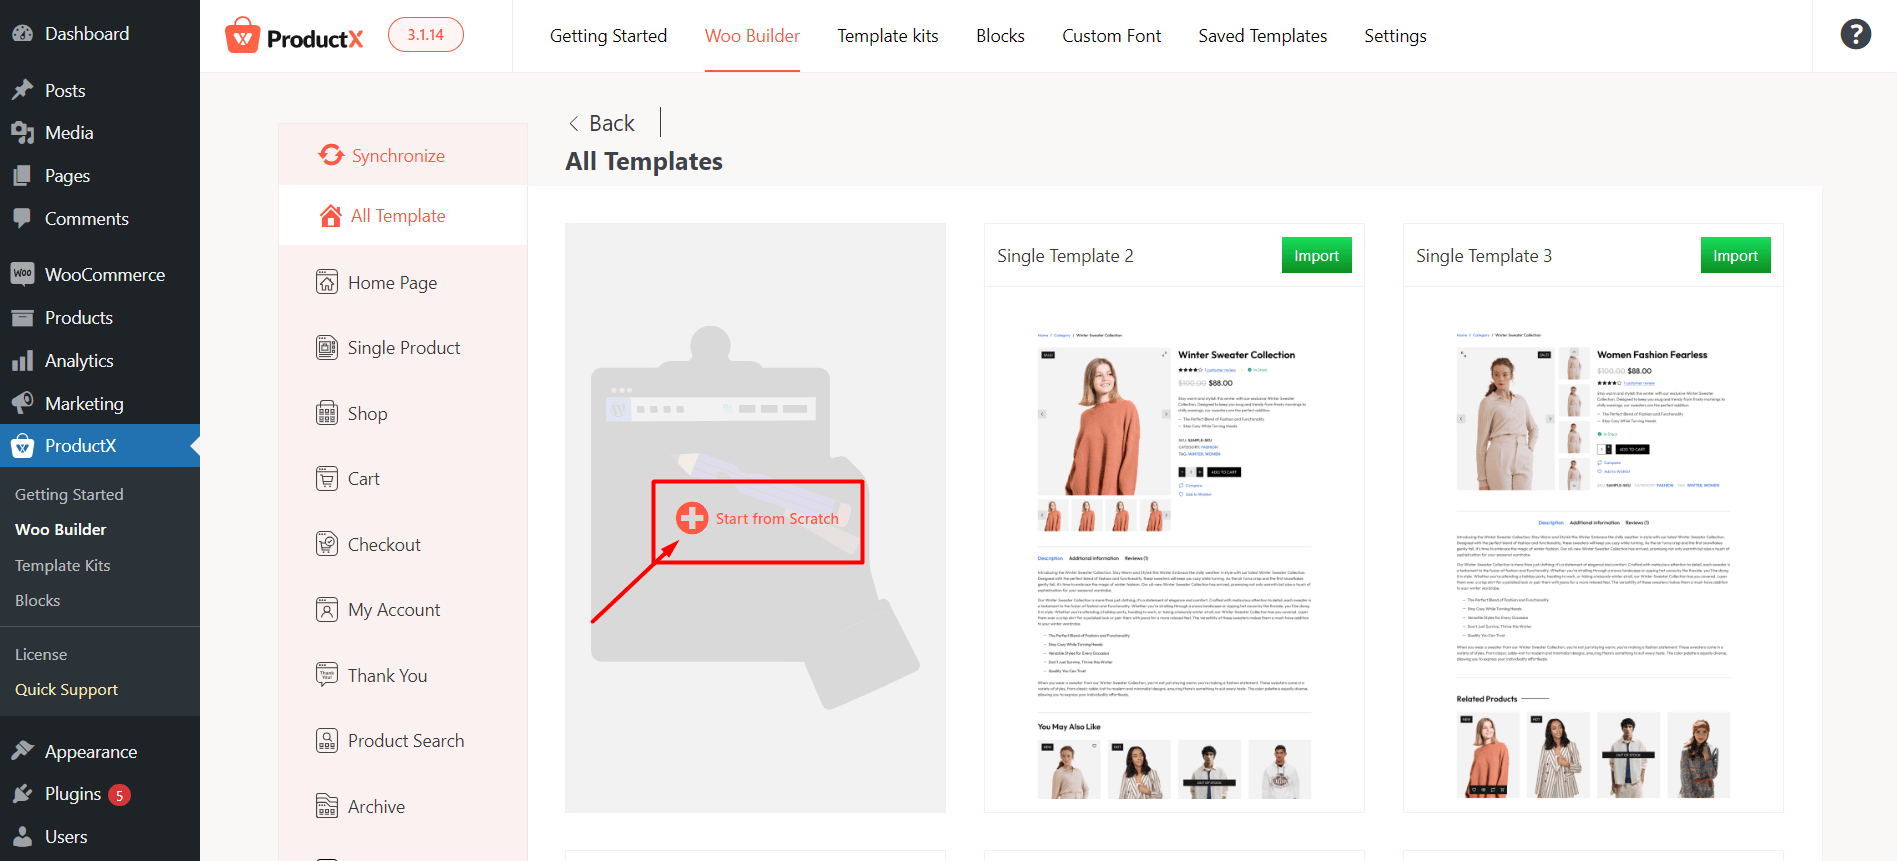Open the Custom Font tab
The width and height of the screenshot is (1897, 861).
pyautogui.click(x=1112, y=36)
